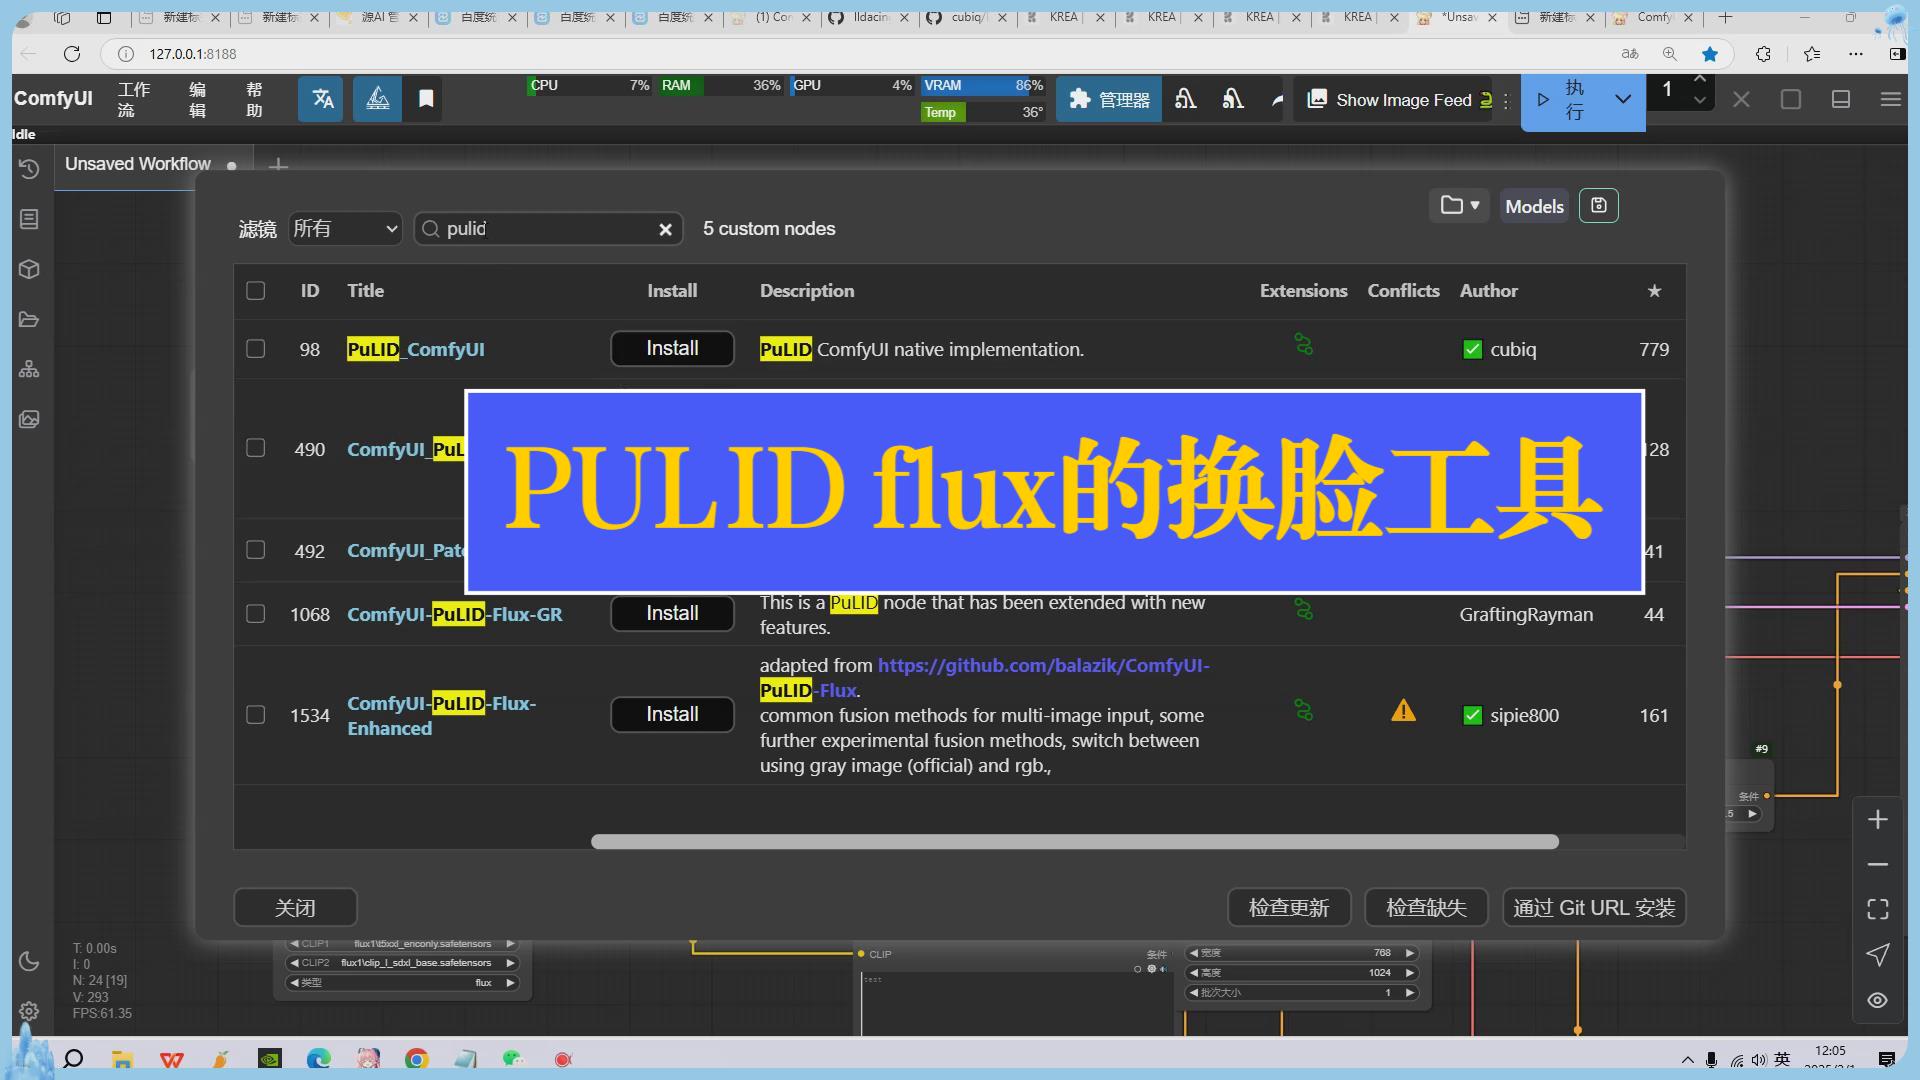The width and height of the screenshot is (1920, 1080).
Task: Open the 帮助 menu
Action: [254, 99]
